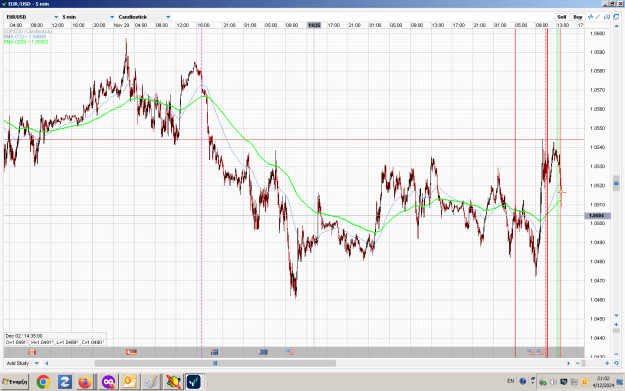Click the blue help question mark icon

[x=523, y=381]
